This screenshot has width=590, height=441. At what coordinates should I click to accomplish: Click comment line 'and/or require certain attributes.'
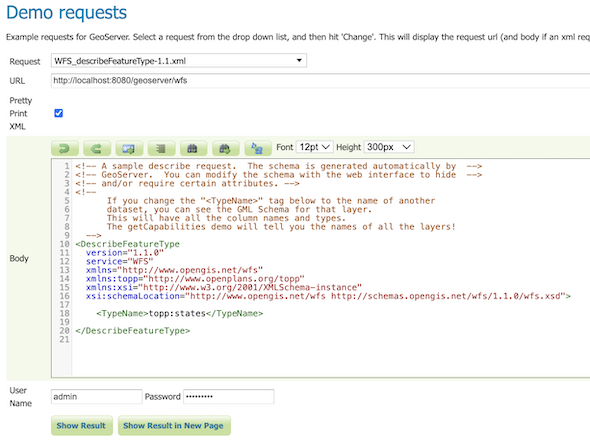click(187, 183)
